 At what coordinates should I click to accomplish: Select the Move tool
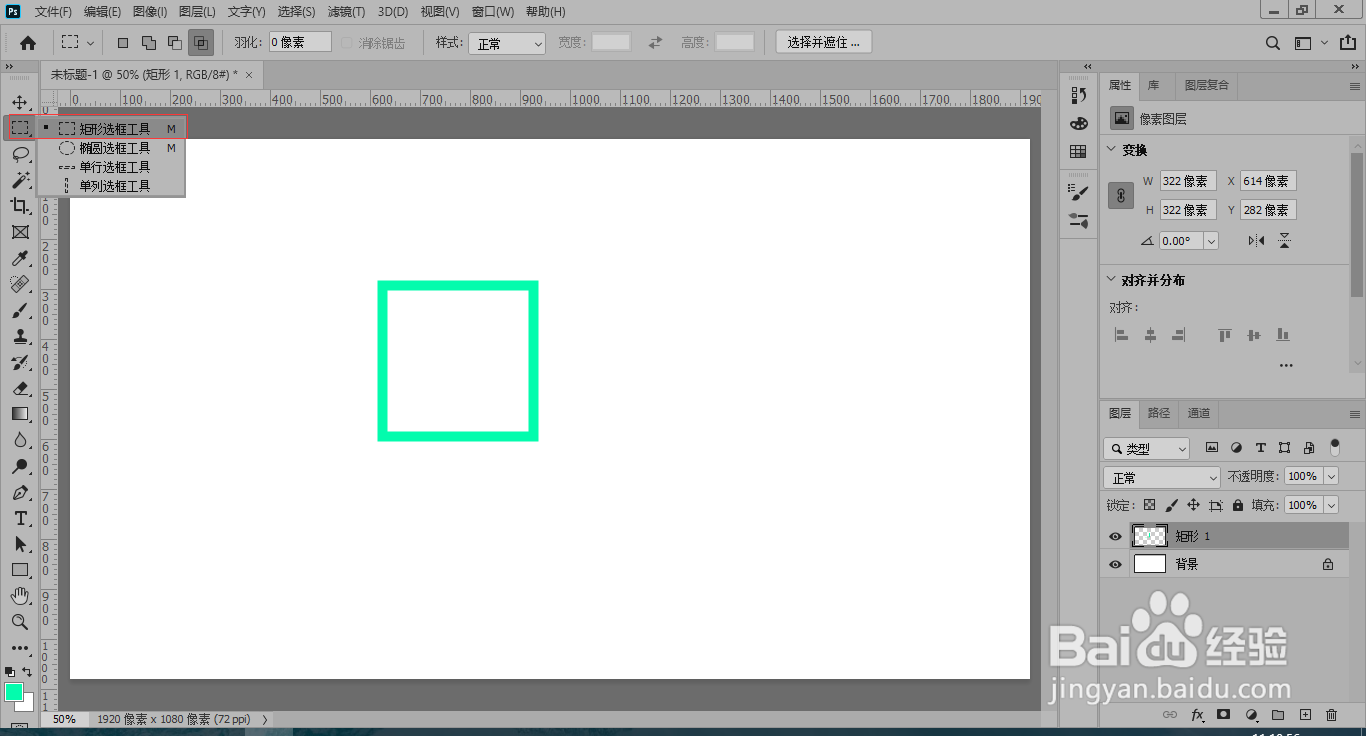pyautogui.click(x=20, y=102)
